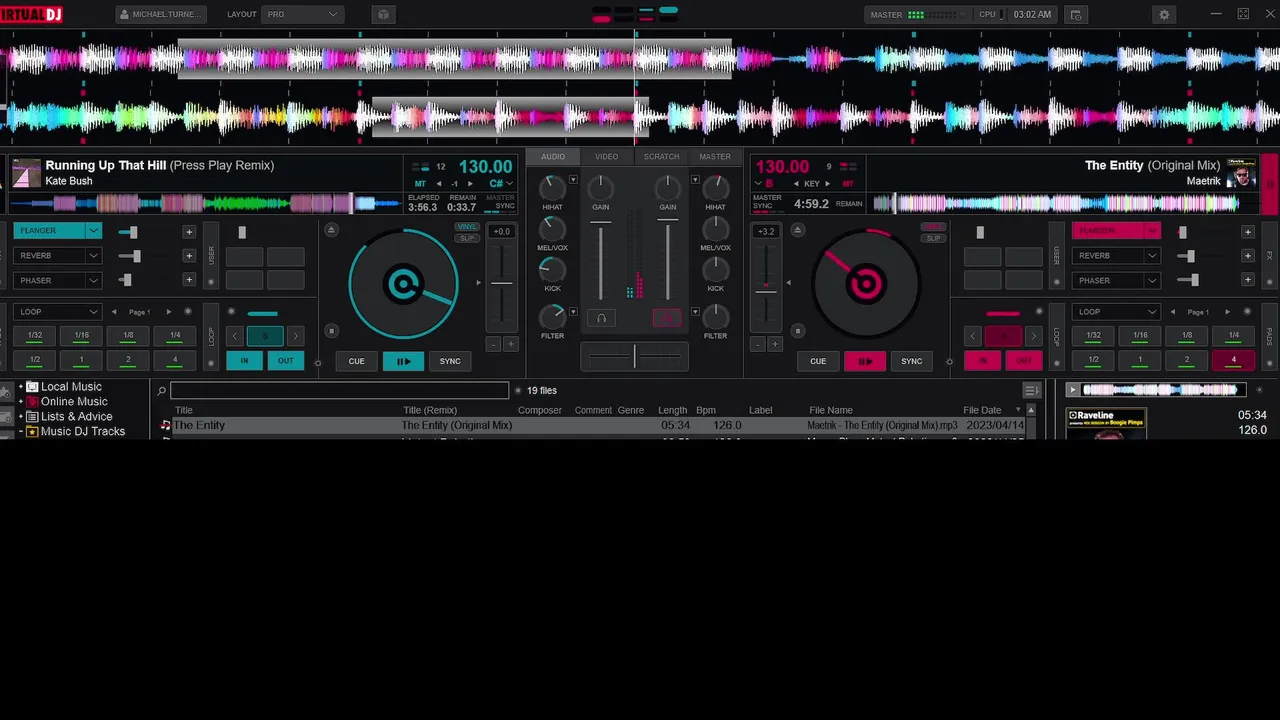This screenshot has width=1280, height=720.
Task: Add parameter for left deck Phaser effect
Action: click(x=188, y=281)
